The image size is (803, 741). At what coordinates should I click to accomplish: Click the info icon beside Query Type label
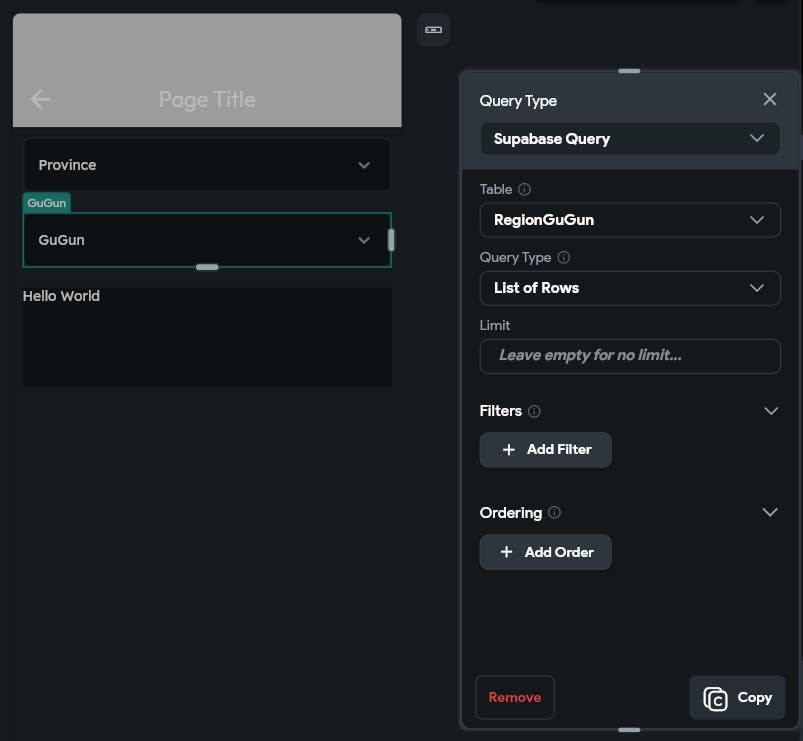563,258
